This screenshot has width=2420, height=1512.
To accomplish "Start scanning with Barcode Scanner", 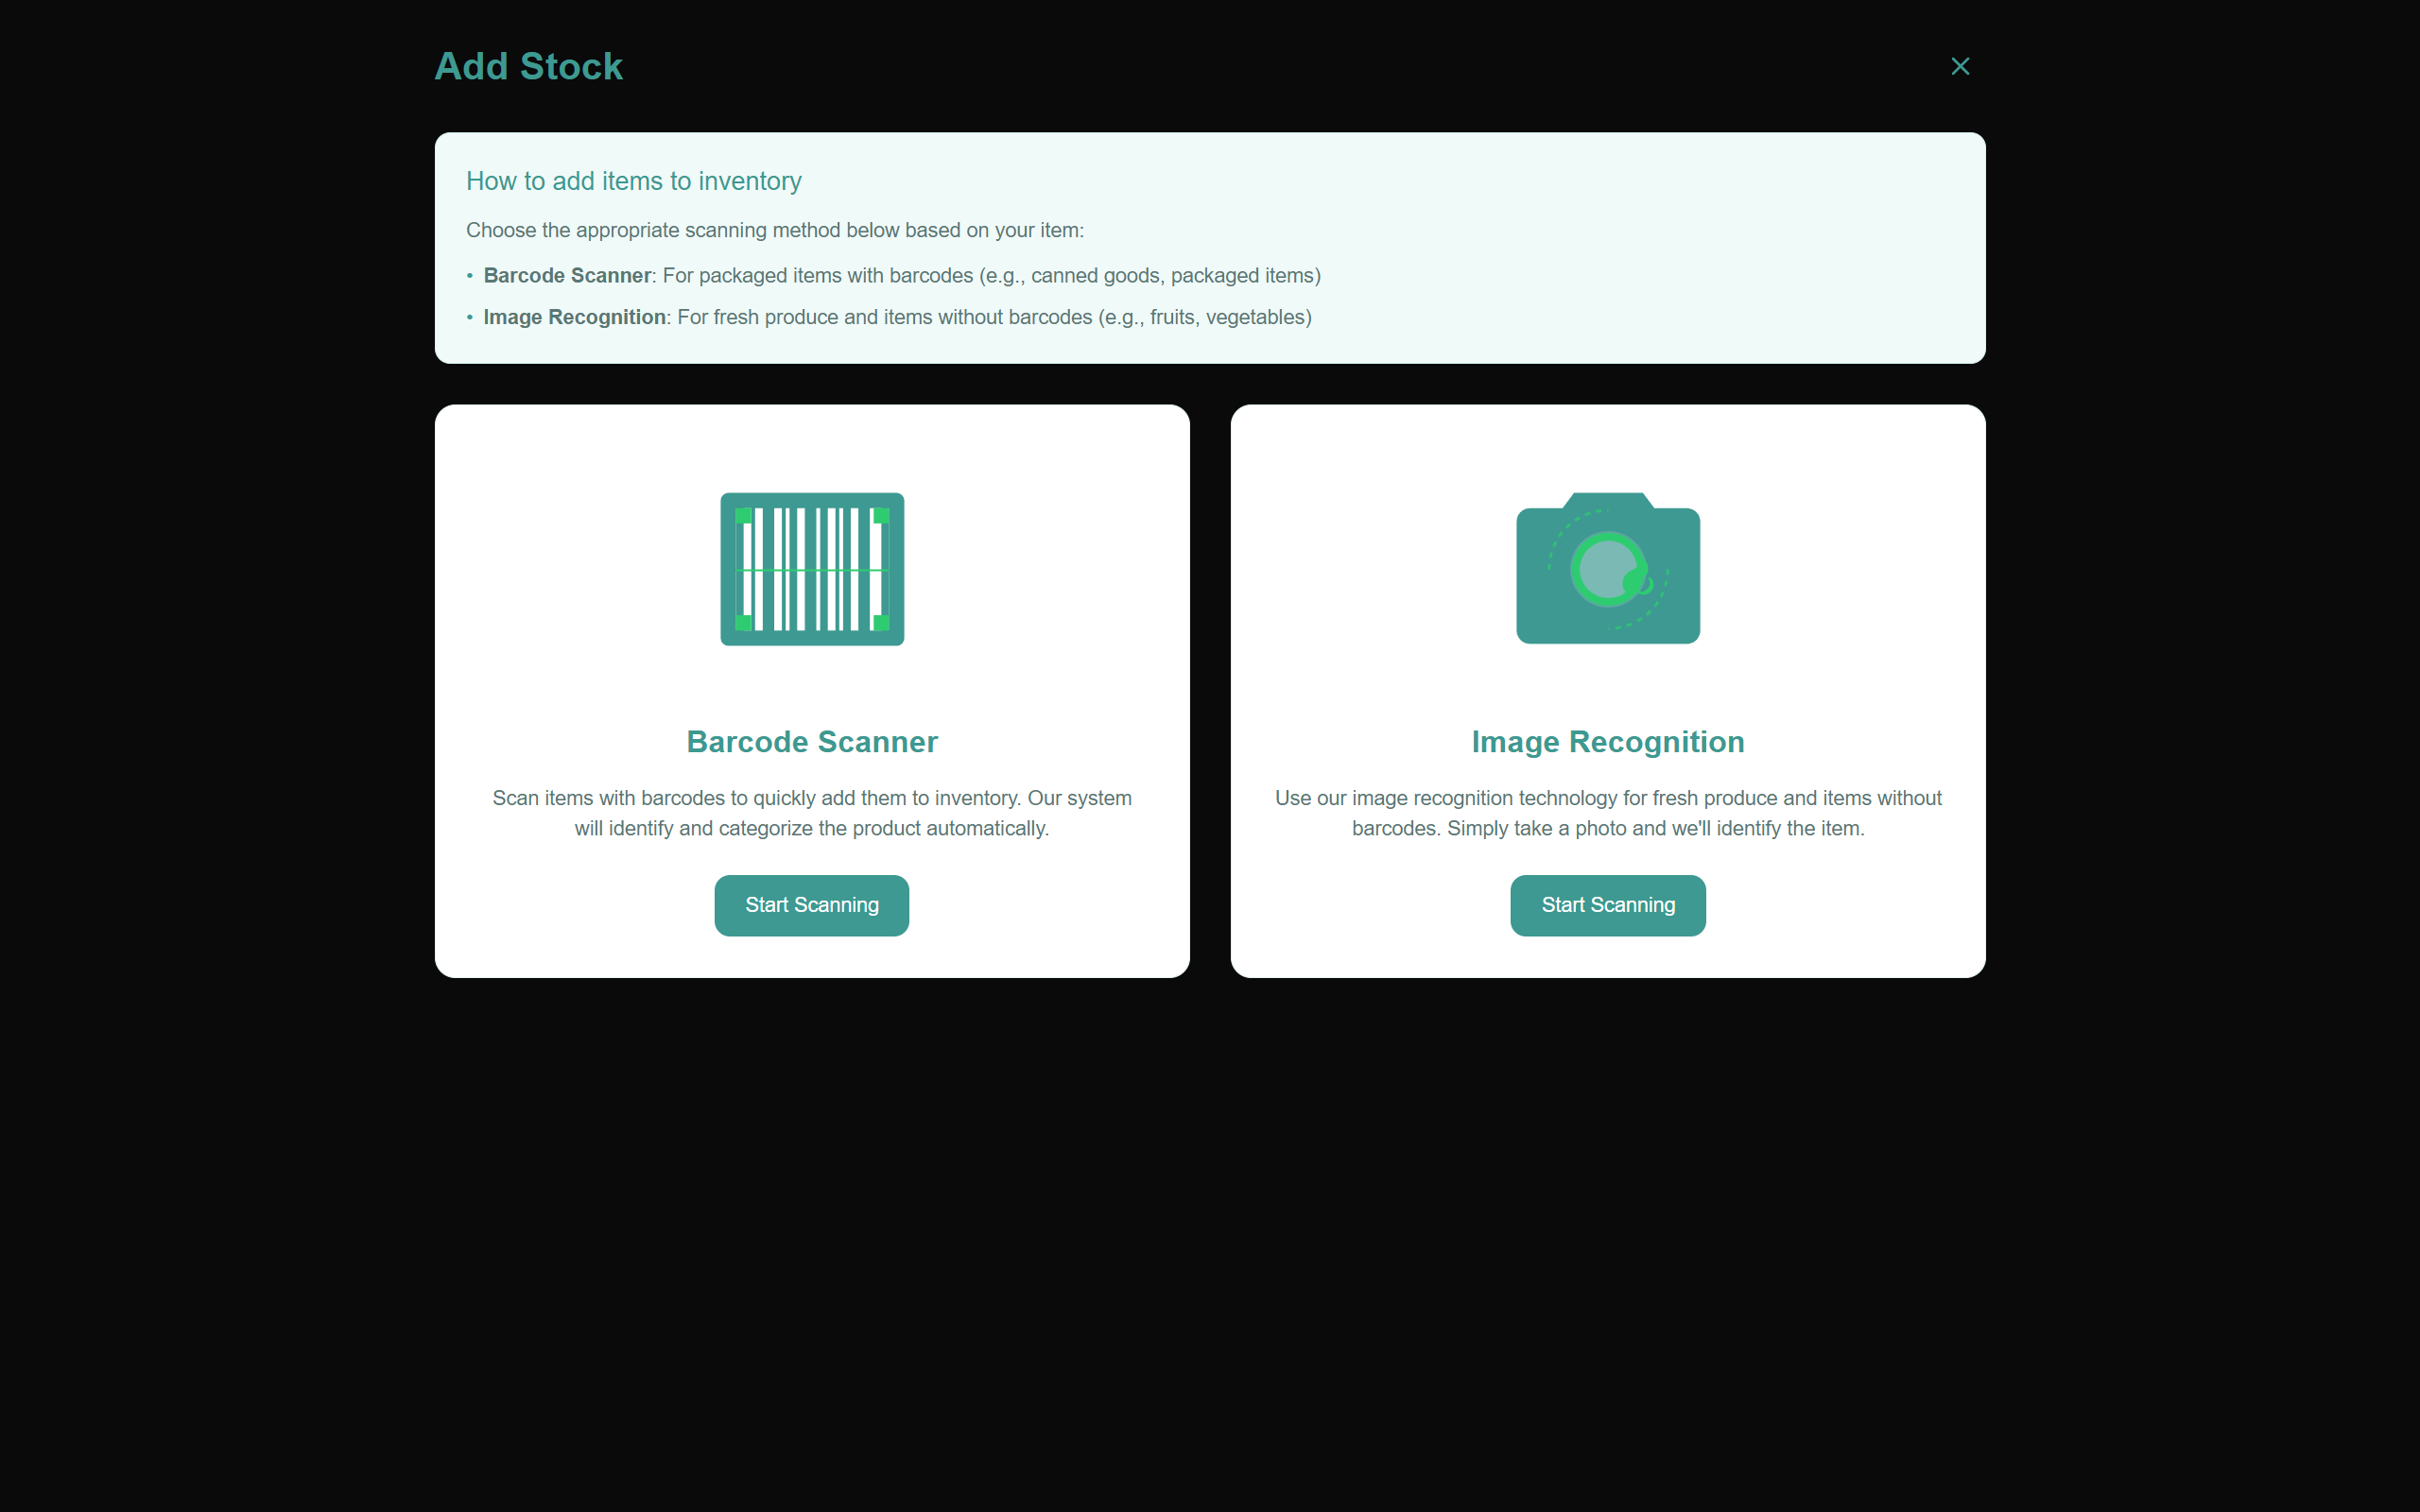I will coord(811,905).
